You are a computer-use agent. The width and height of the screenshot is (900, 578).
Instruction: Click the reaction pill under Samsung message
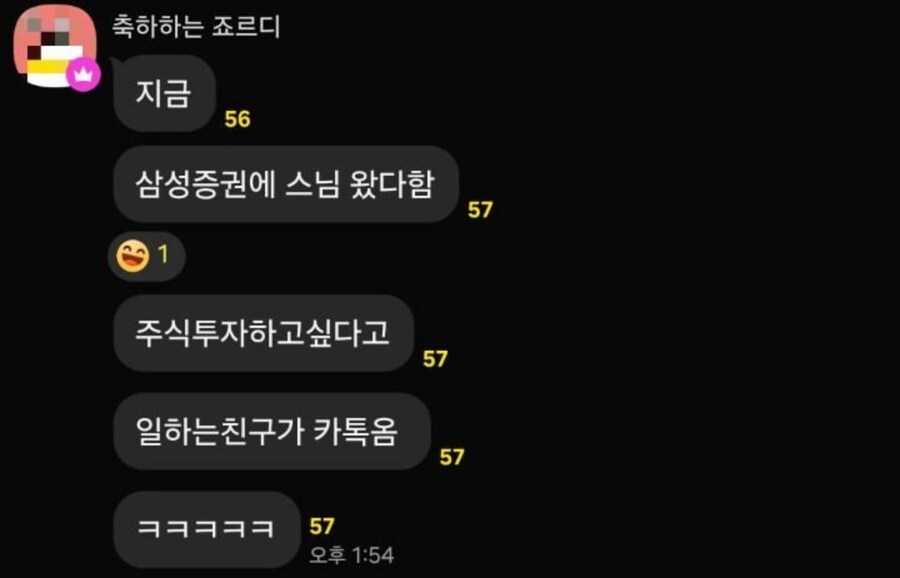click(x=146, y=256)
